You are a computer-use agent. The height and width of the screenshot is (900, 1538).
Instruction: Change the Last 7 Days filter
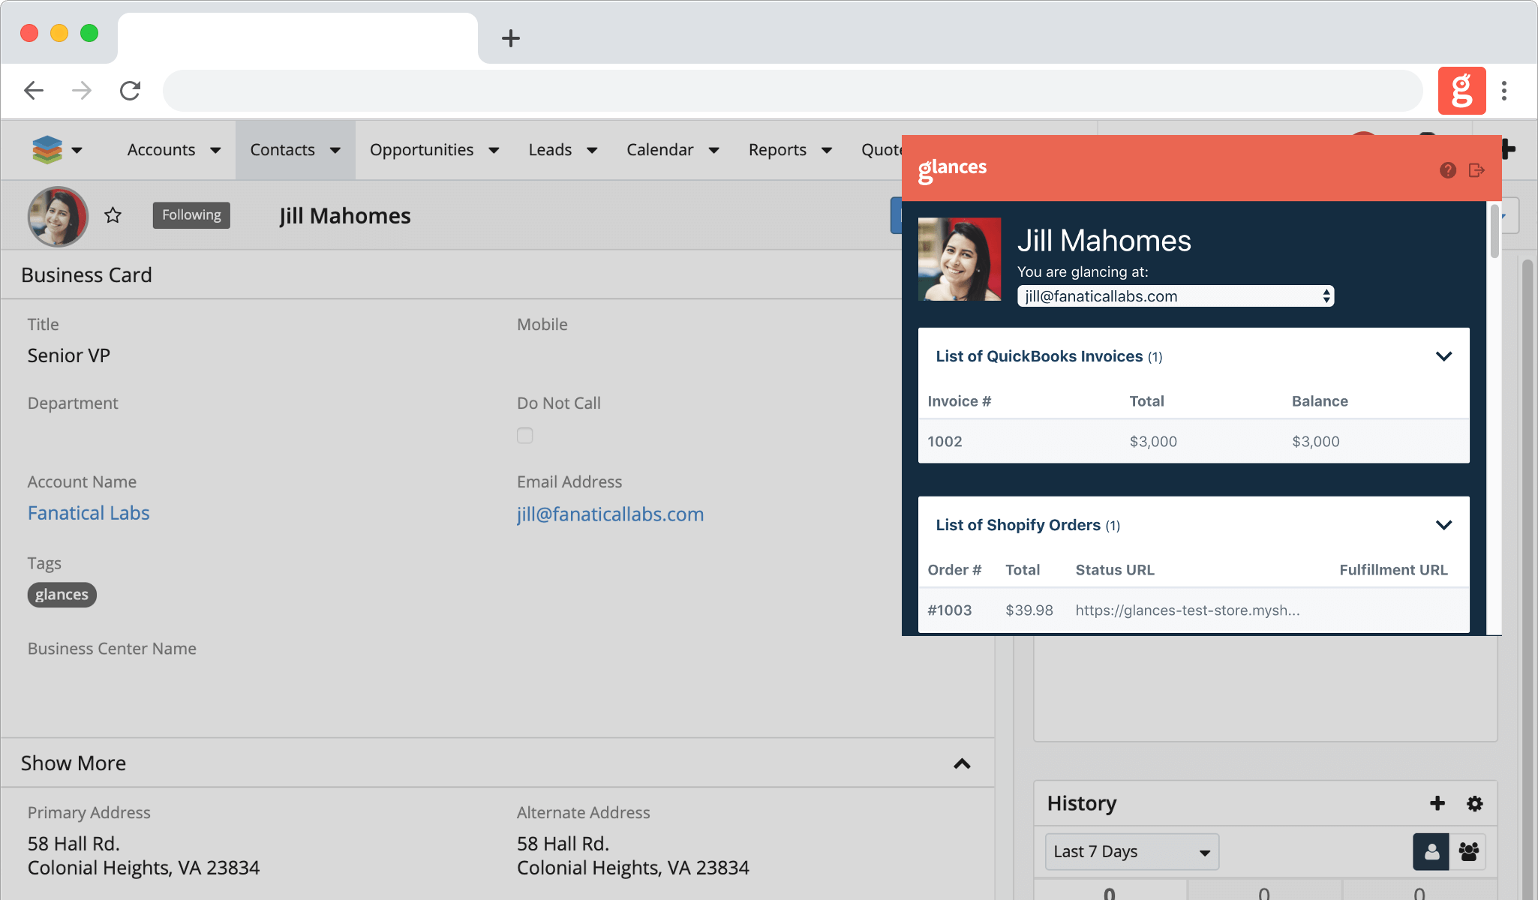1132,852
